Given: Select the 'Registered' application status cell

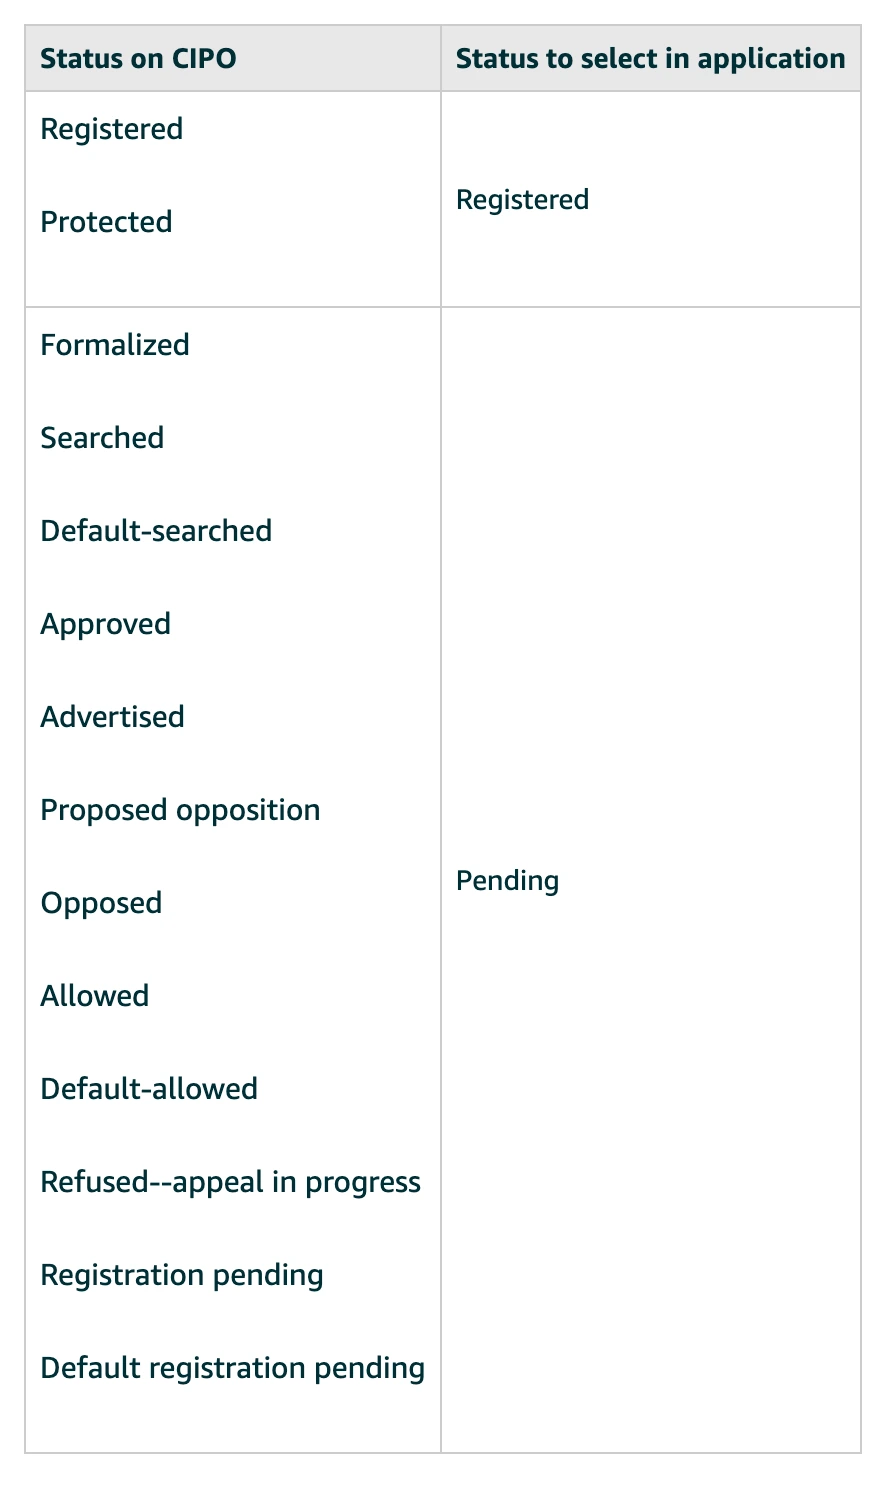Looking at the screenshot, I should tap(522, 200).
